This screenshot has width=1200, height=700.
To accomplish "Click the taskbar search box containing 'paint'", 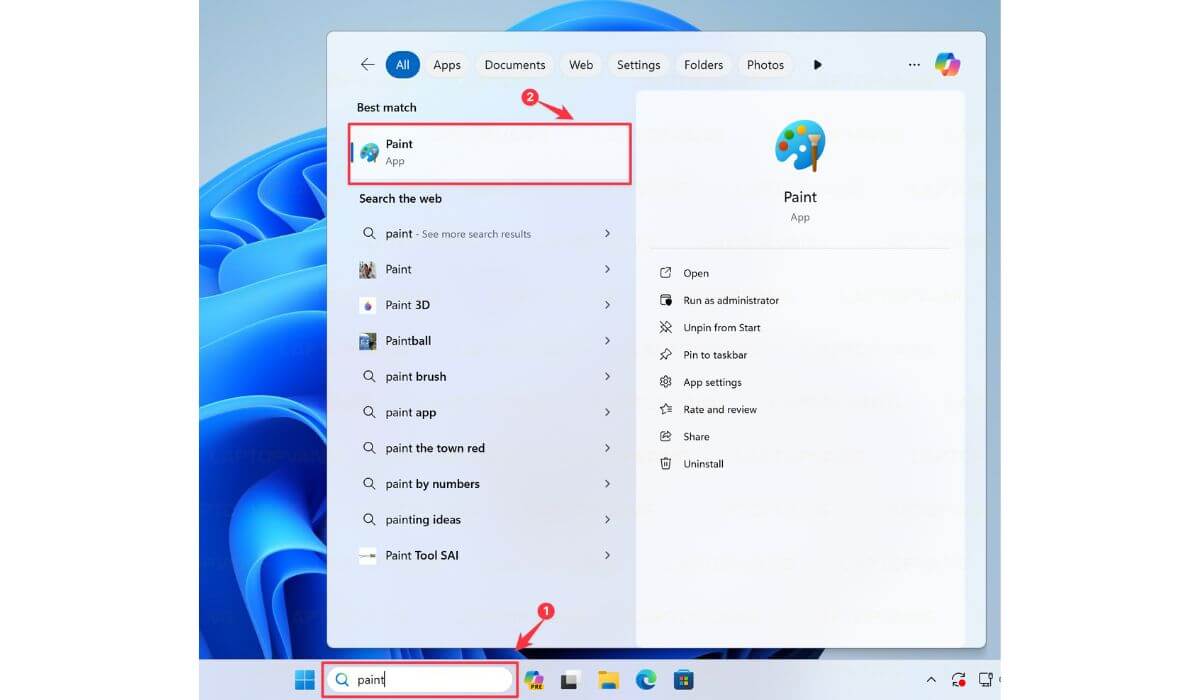I will (420, 680).
